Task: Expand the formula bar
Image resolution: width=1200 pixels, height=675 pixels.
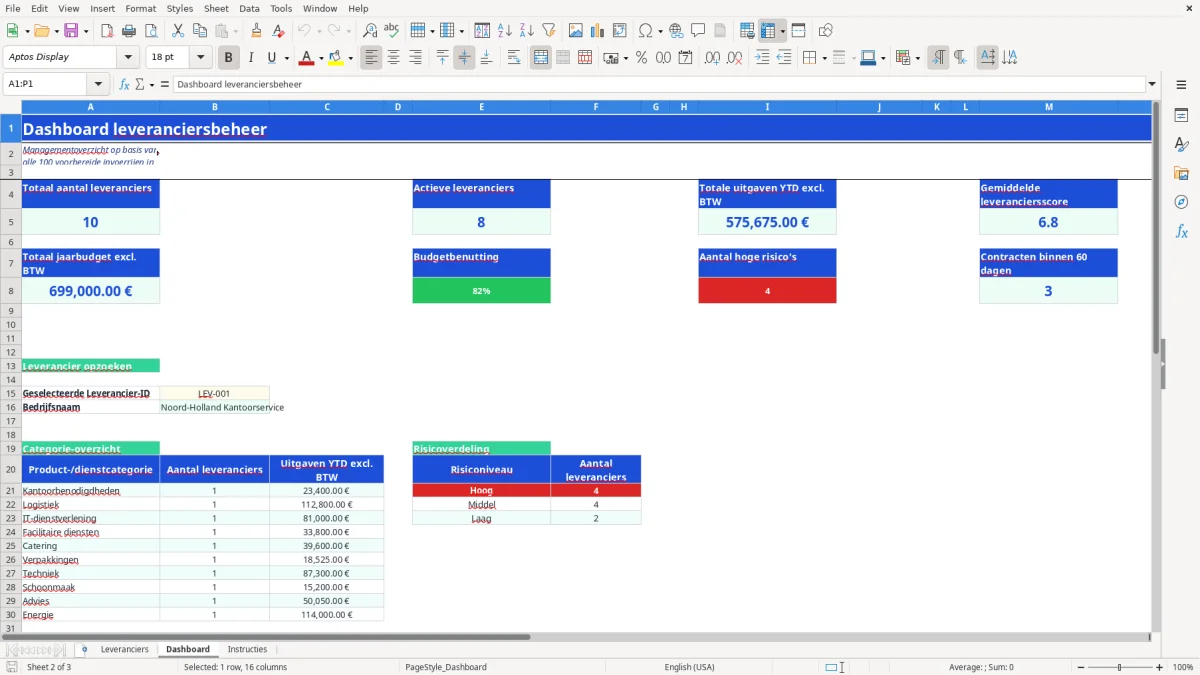Action: tap(1152, 85)
